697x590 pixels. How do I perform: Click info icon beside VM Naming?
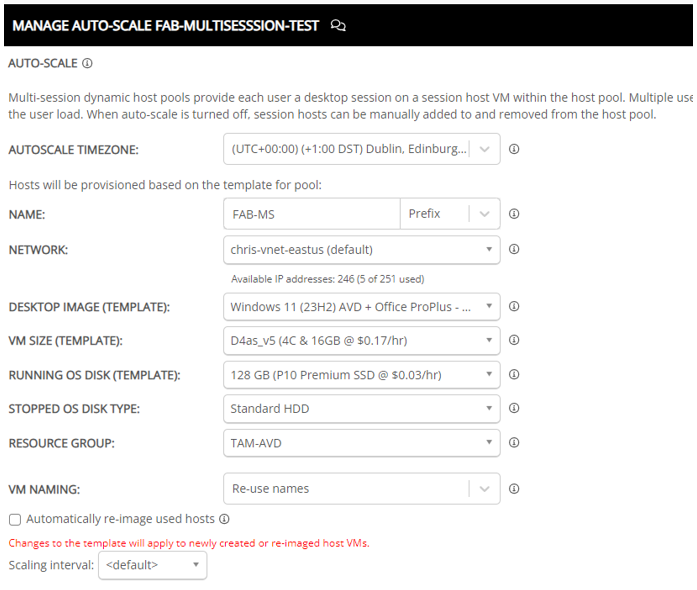coord(514,489)
